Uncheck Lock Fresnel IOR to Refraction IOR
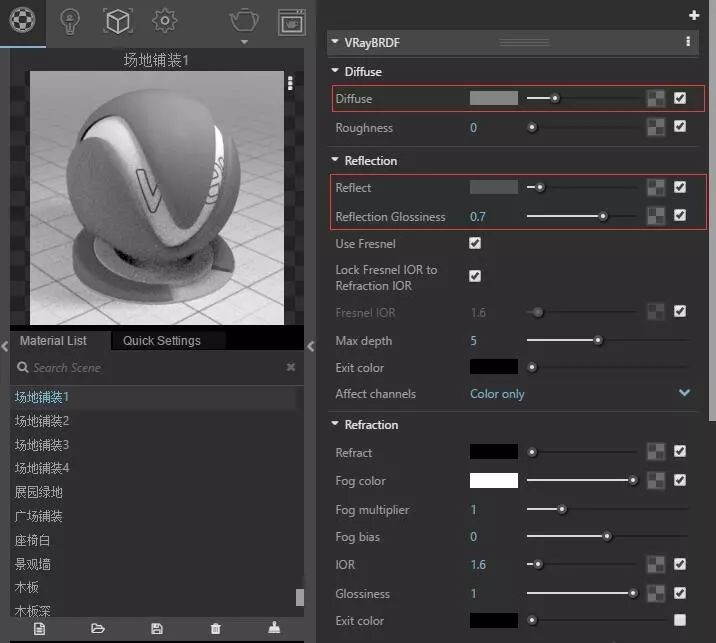716x643 pixels. pyautogui.click(x=475, y=276)
